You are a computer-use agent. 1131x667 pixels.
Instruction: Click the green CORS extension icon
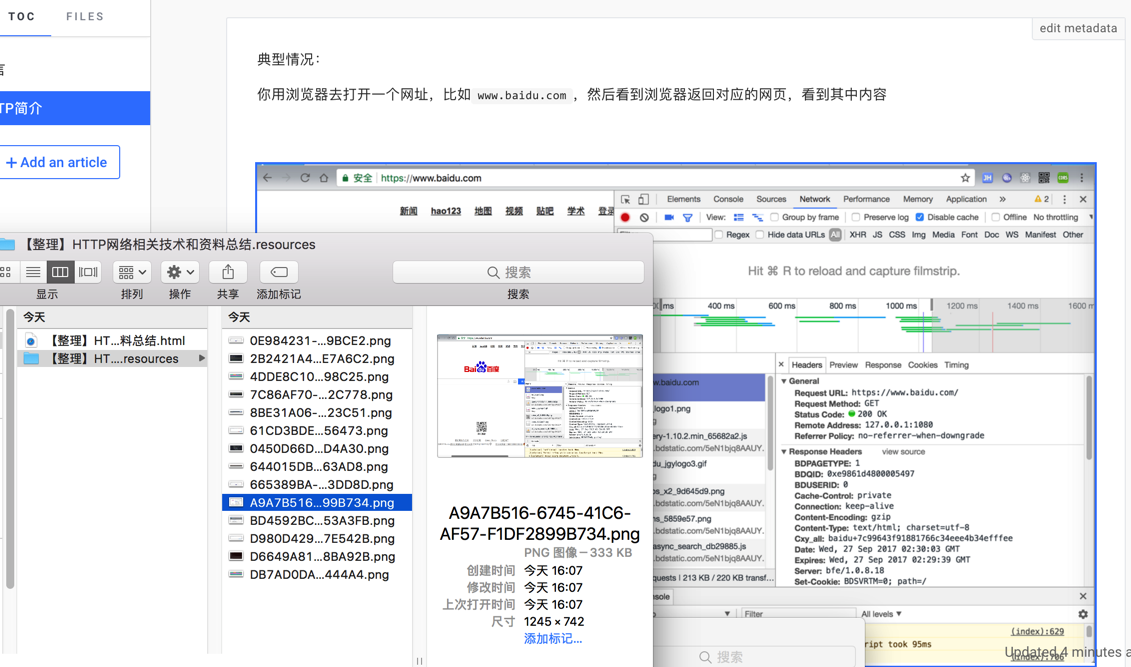(1062, 177)
